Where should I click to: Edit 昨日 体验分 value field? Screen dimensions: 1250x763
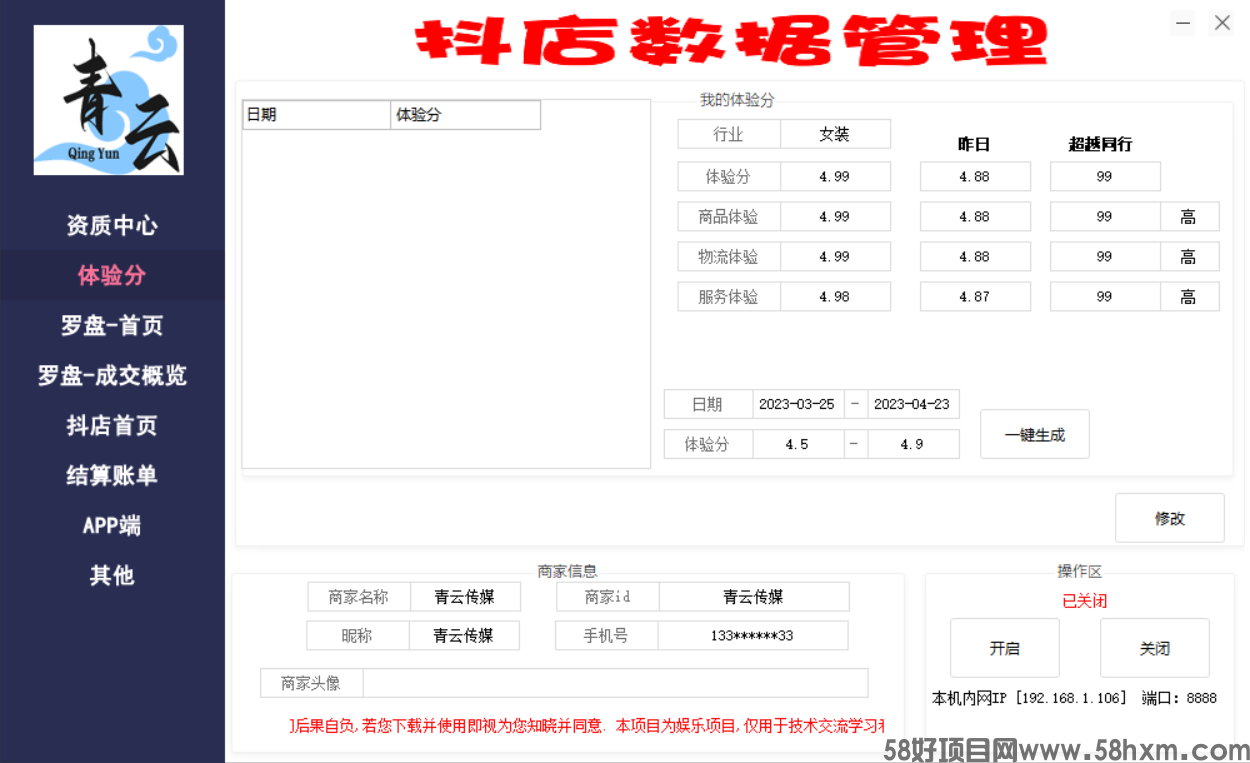point(975,176)
